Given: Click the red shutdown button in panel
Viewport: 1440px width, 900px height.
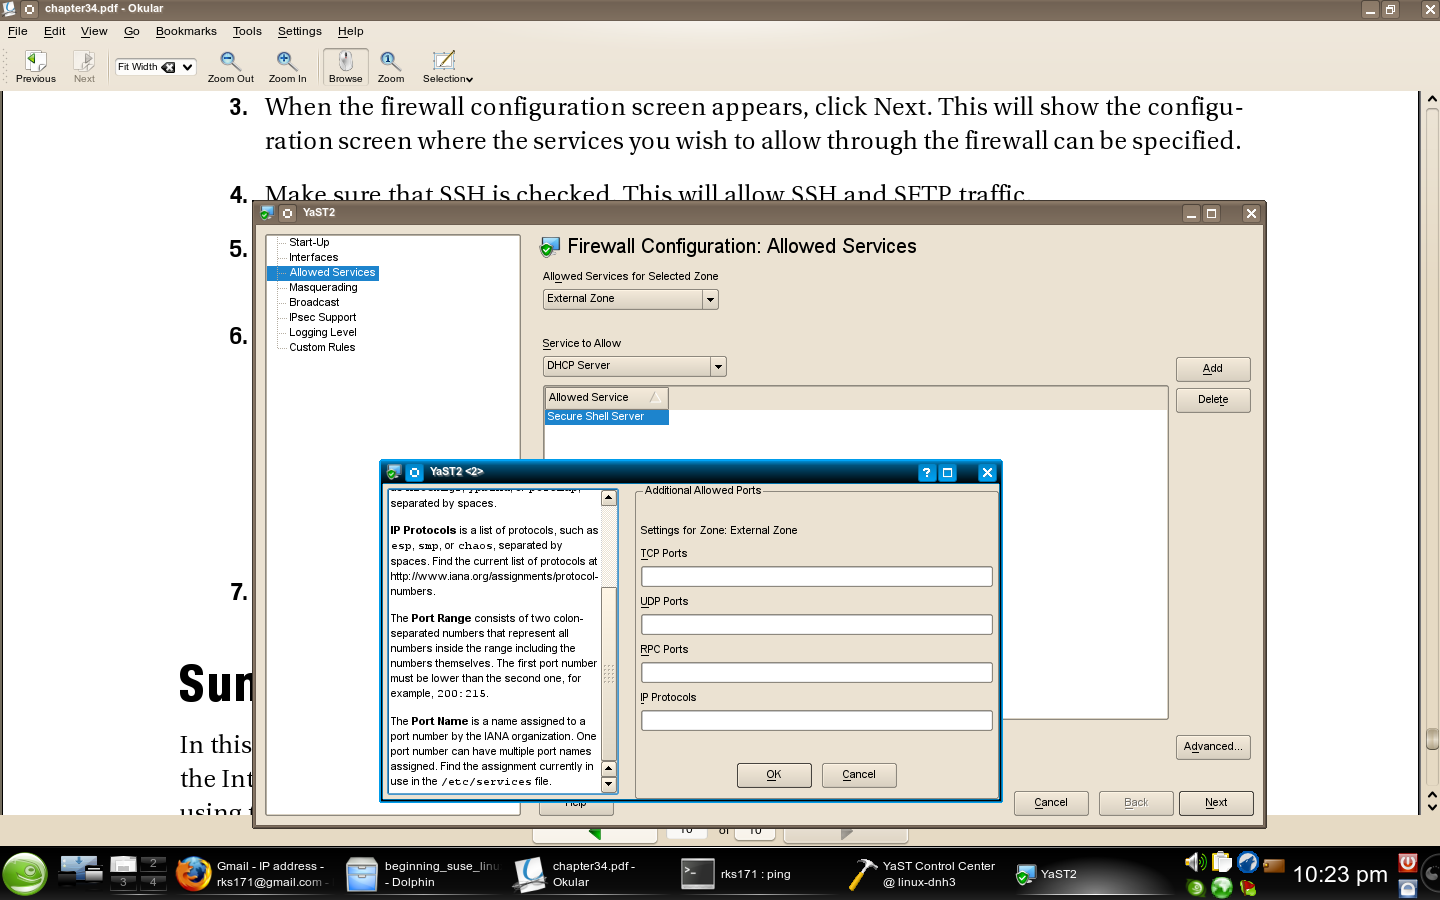Looking at the screenshot, I should (x=1408, y=862).
